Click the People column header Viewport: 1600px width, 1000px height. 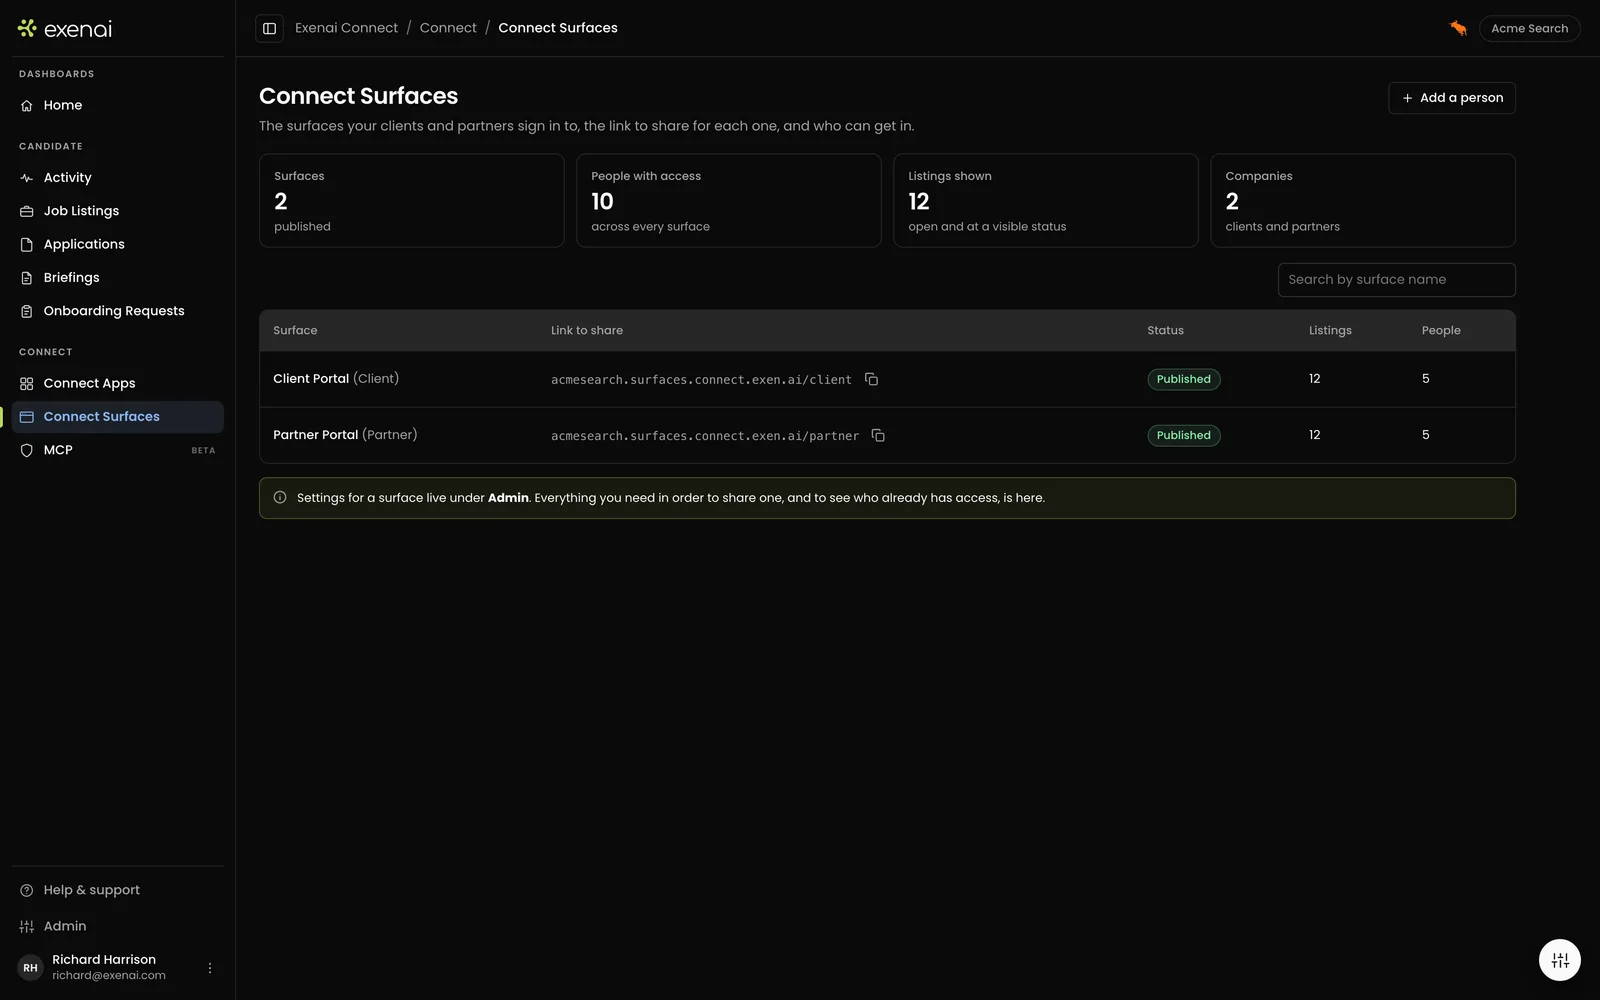point(1441,330)
